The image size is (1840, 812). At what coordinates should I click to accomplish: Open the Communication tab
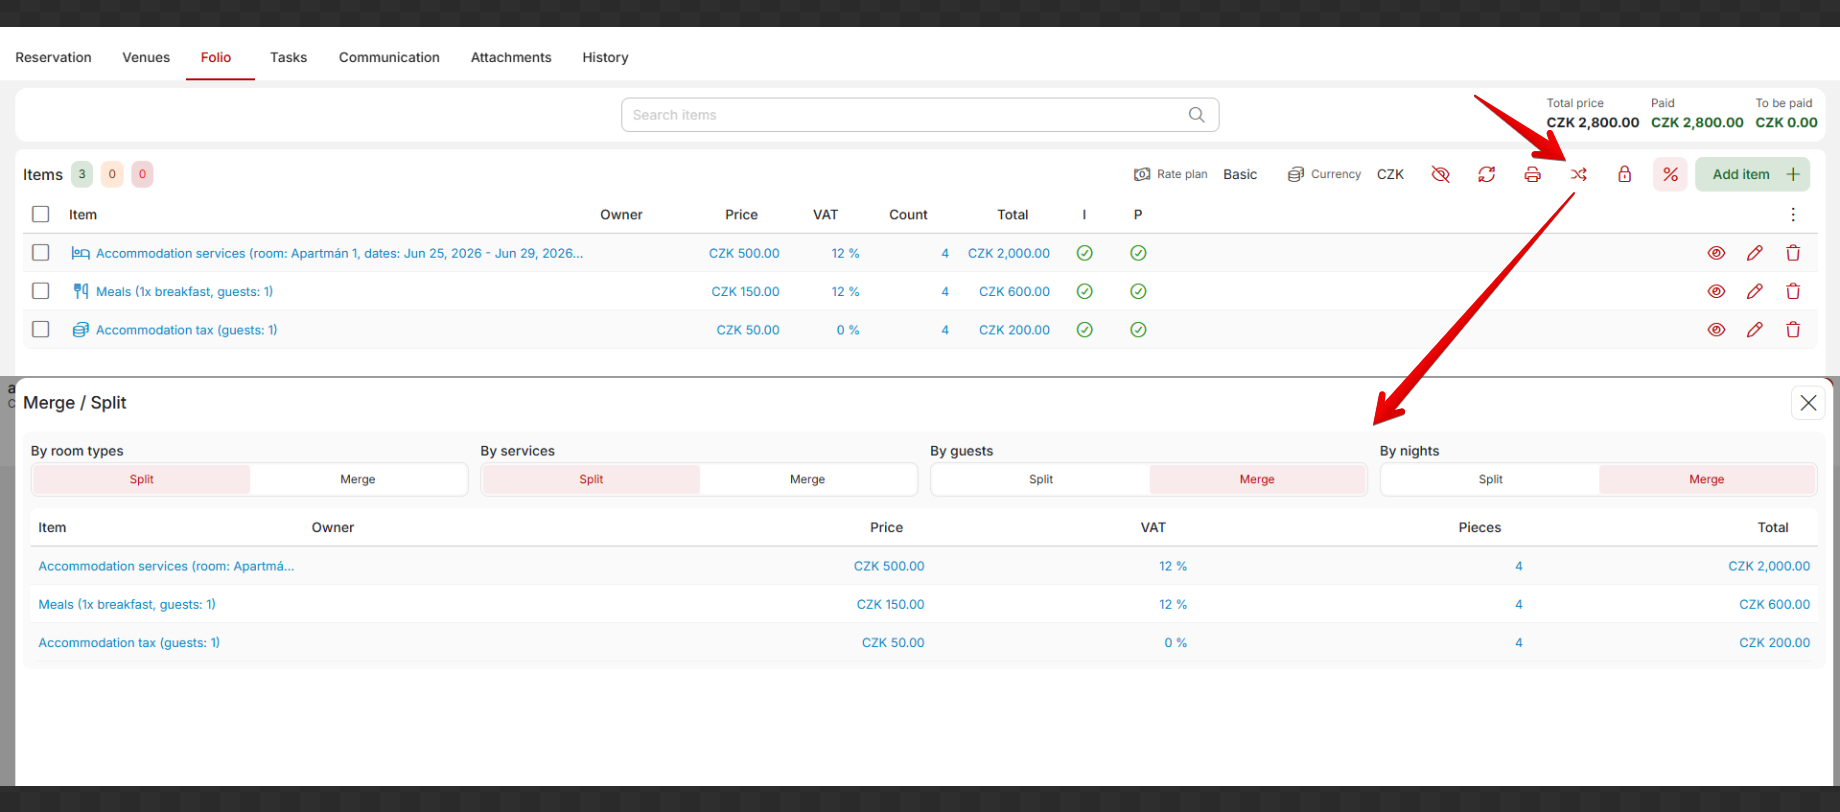coord(389,57)
